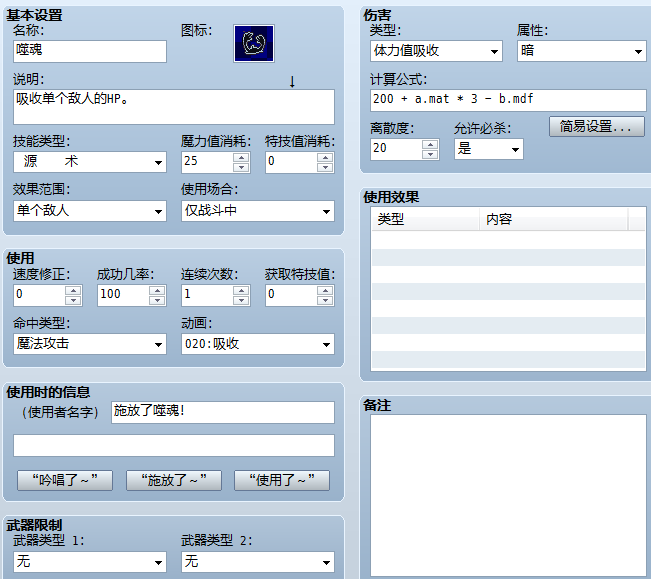Click the 计算公式 formula field

pyautogui.click(x=508, y=100)
